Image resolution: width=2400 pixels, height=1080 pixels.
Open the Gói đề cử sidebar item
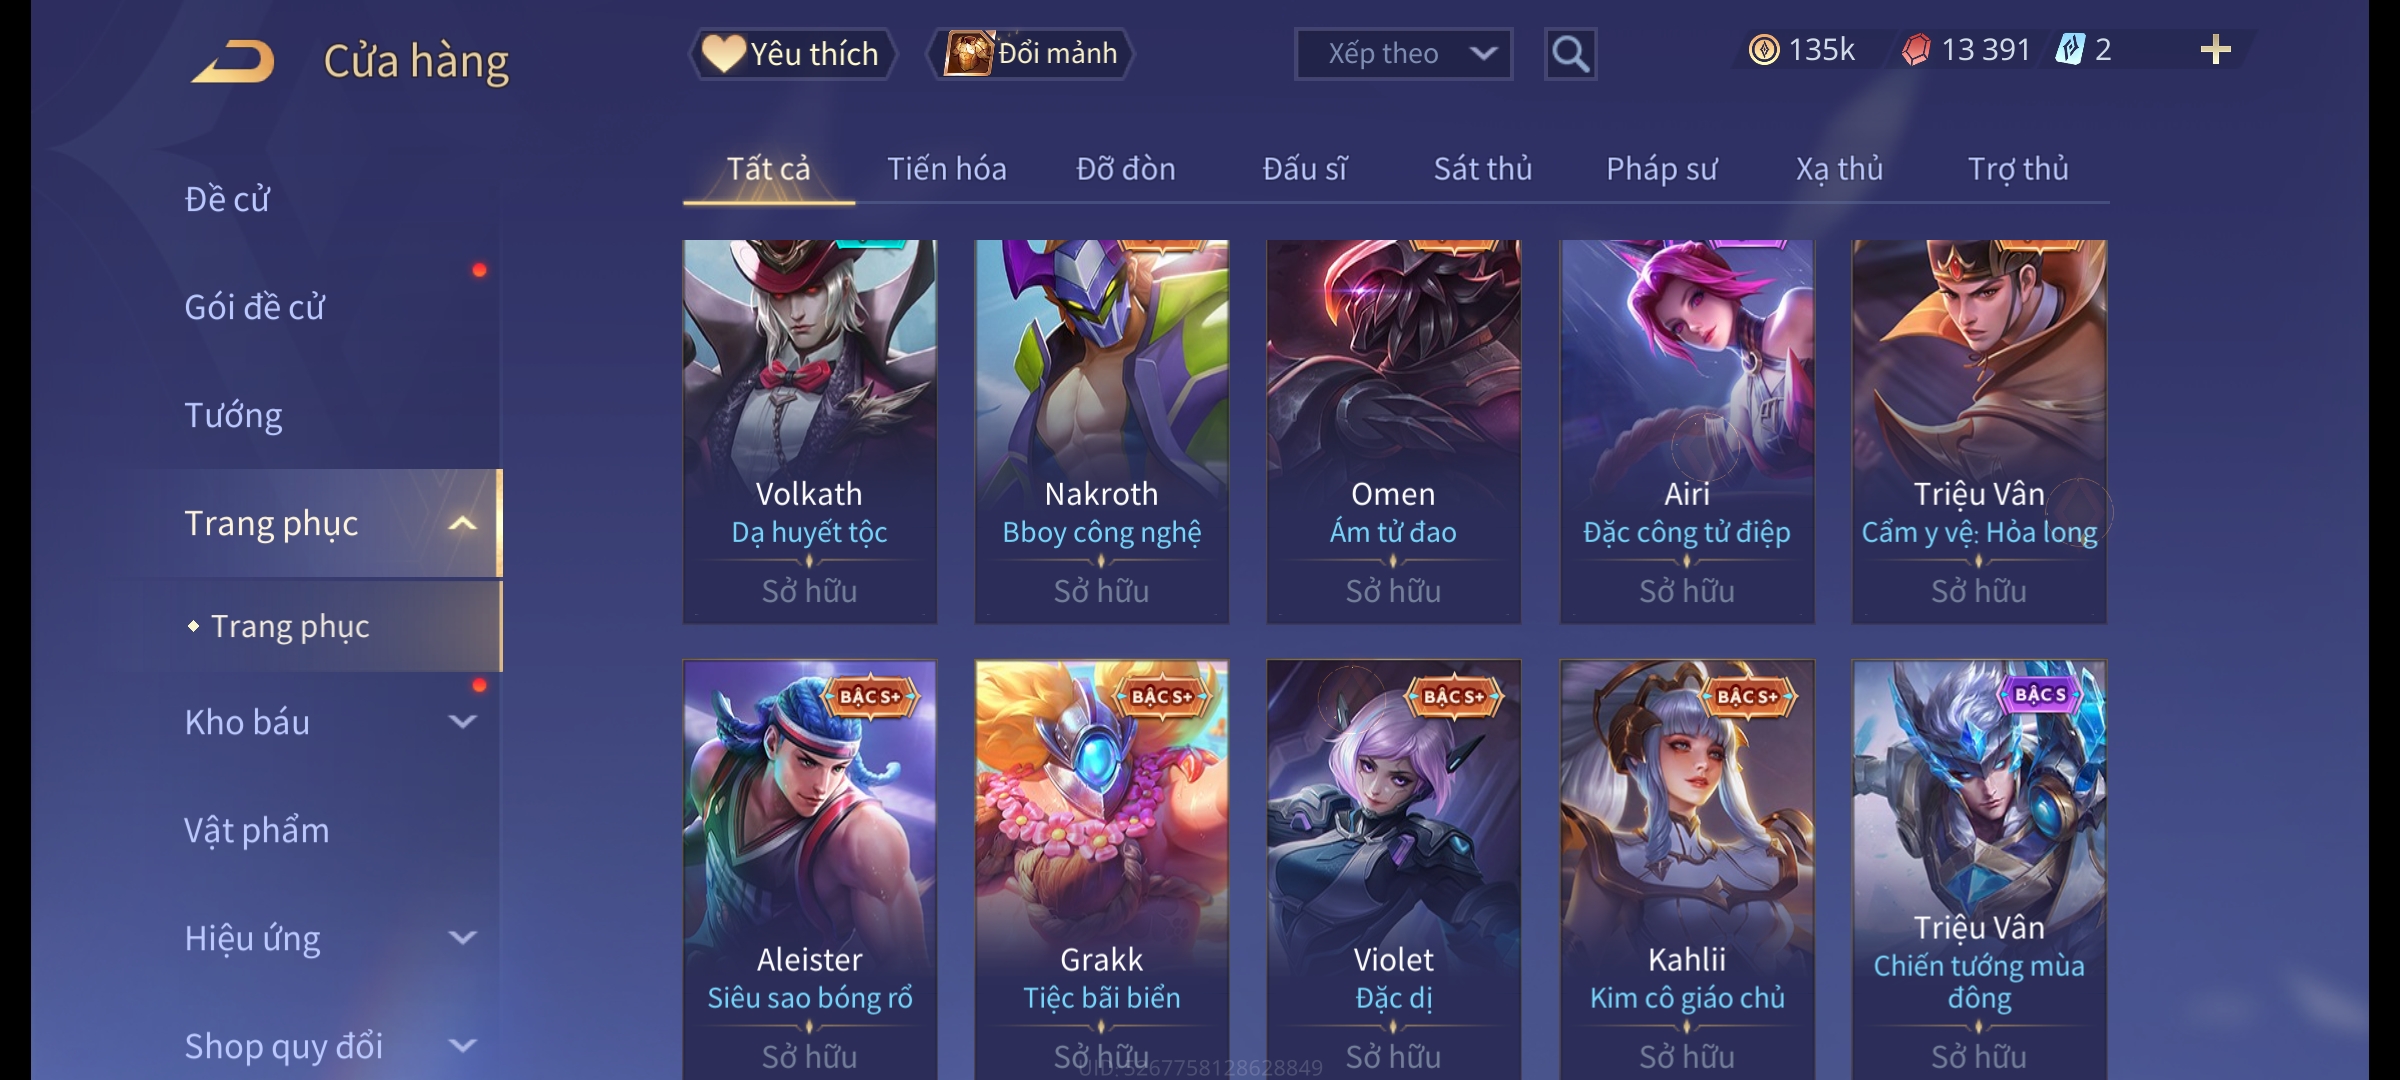[254, 307]
